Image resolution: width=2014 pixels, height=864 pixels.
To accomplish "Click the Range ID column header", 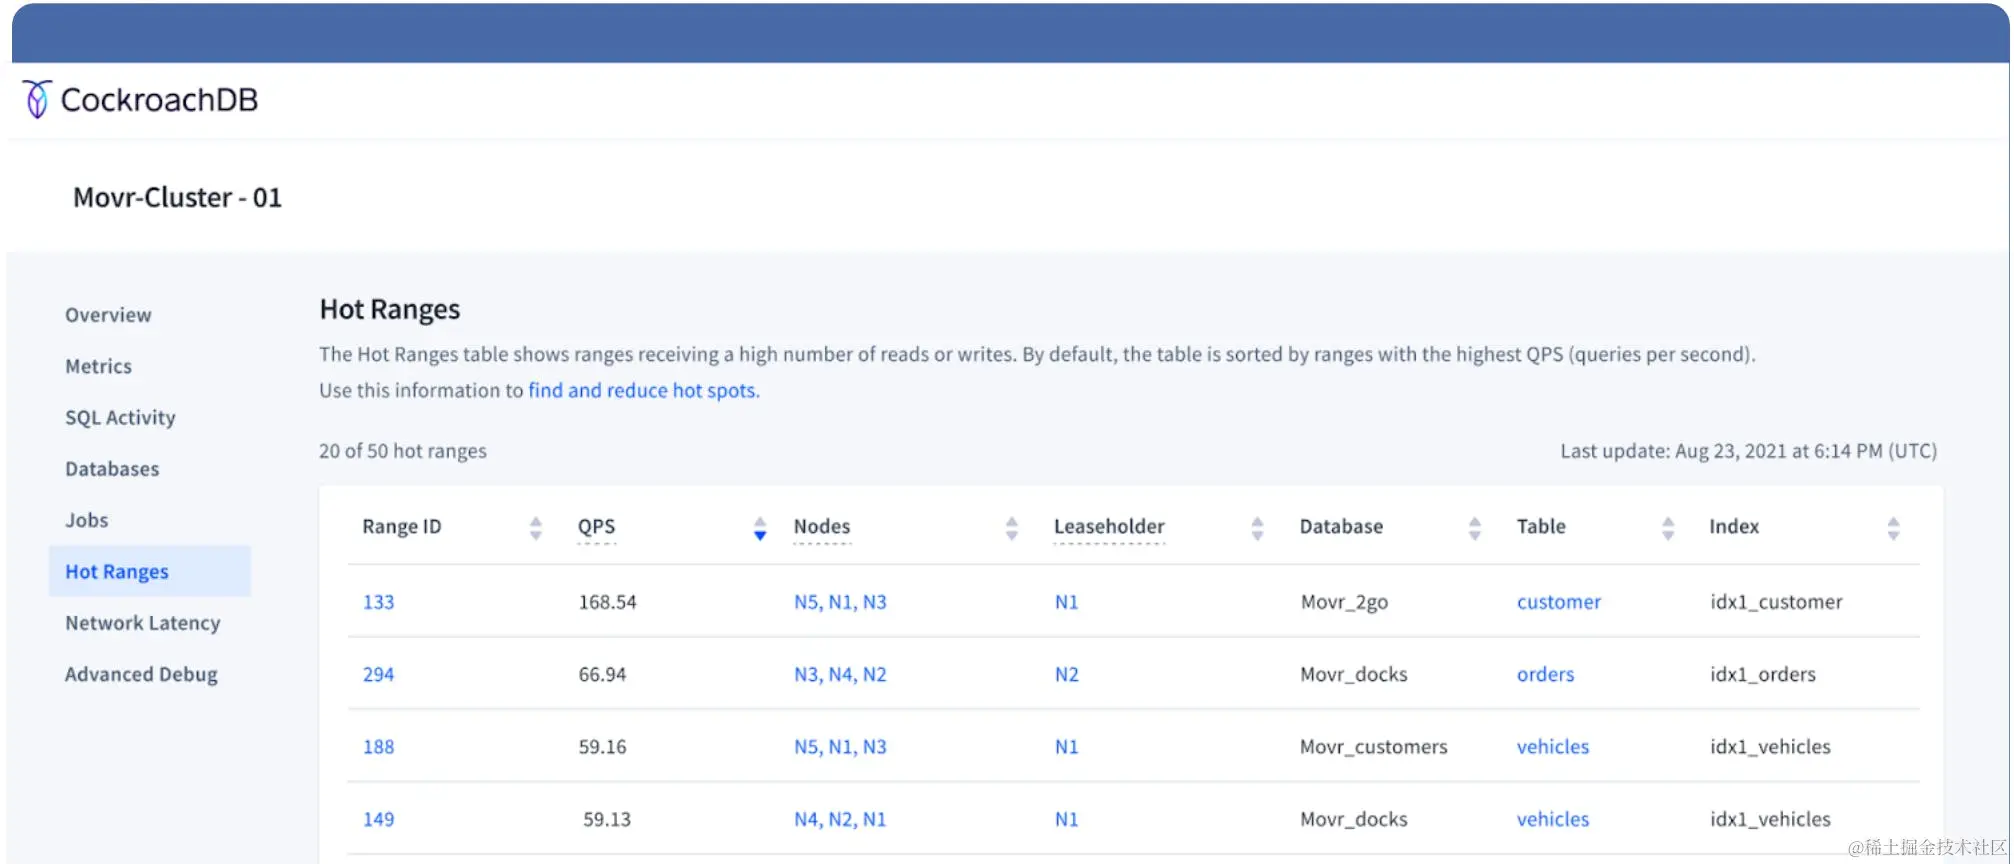I will tap(402, 526).
